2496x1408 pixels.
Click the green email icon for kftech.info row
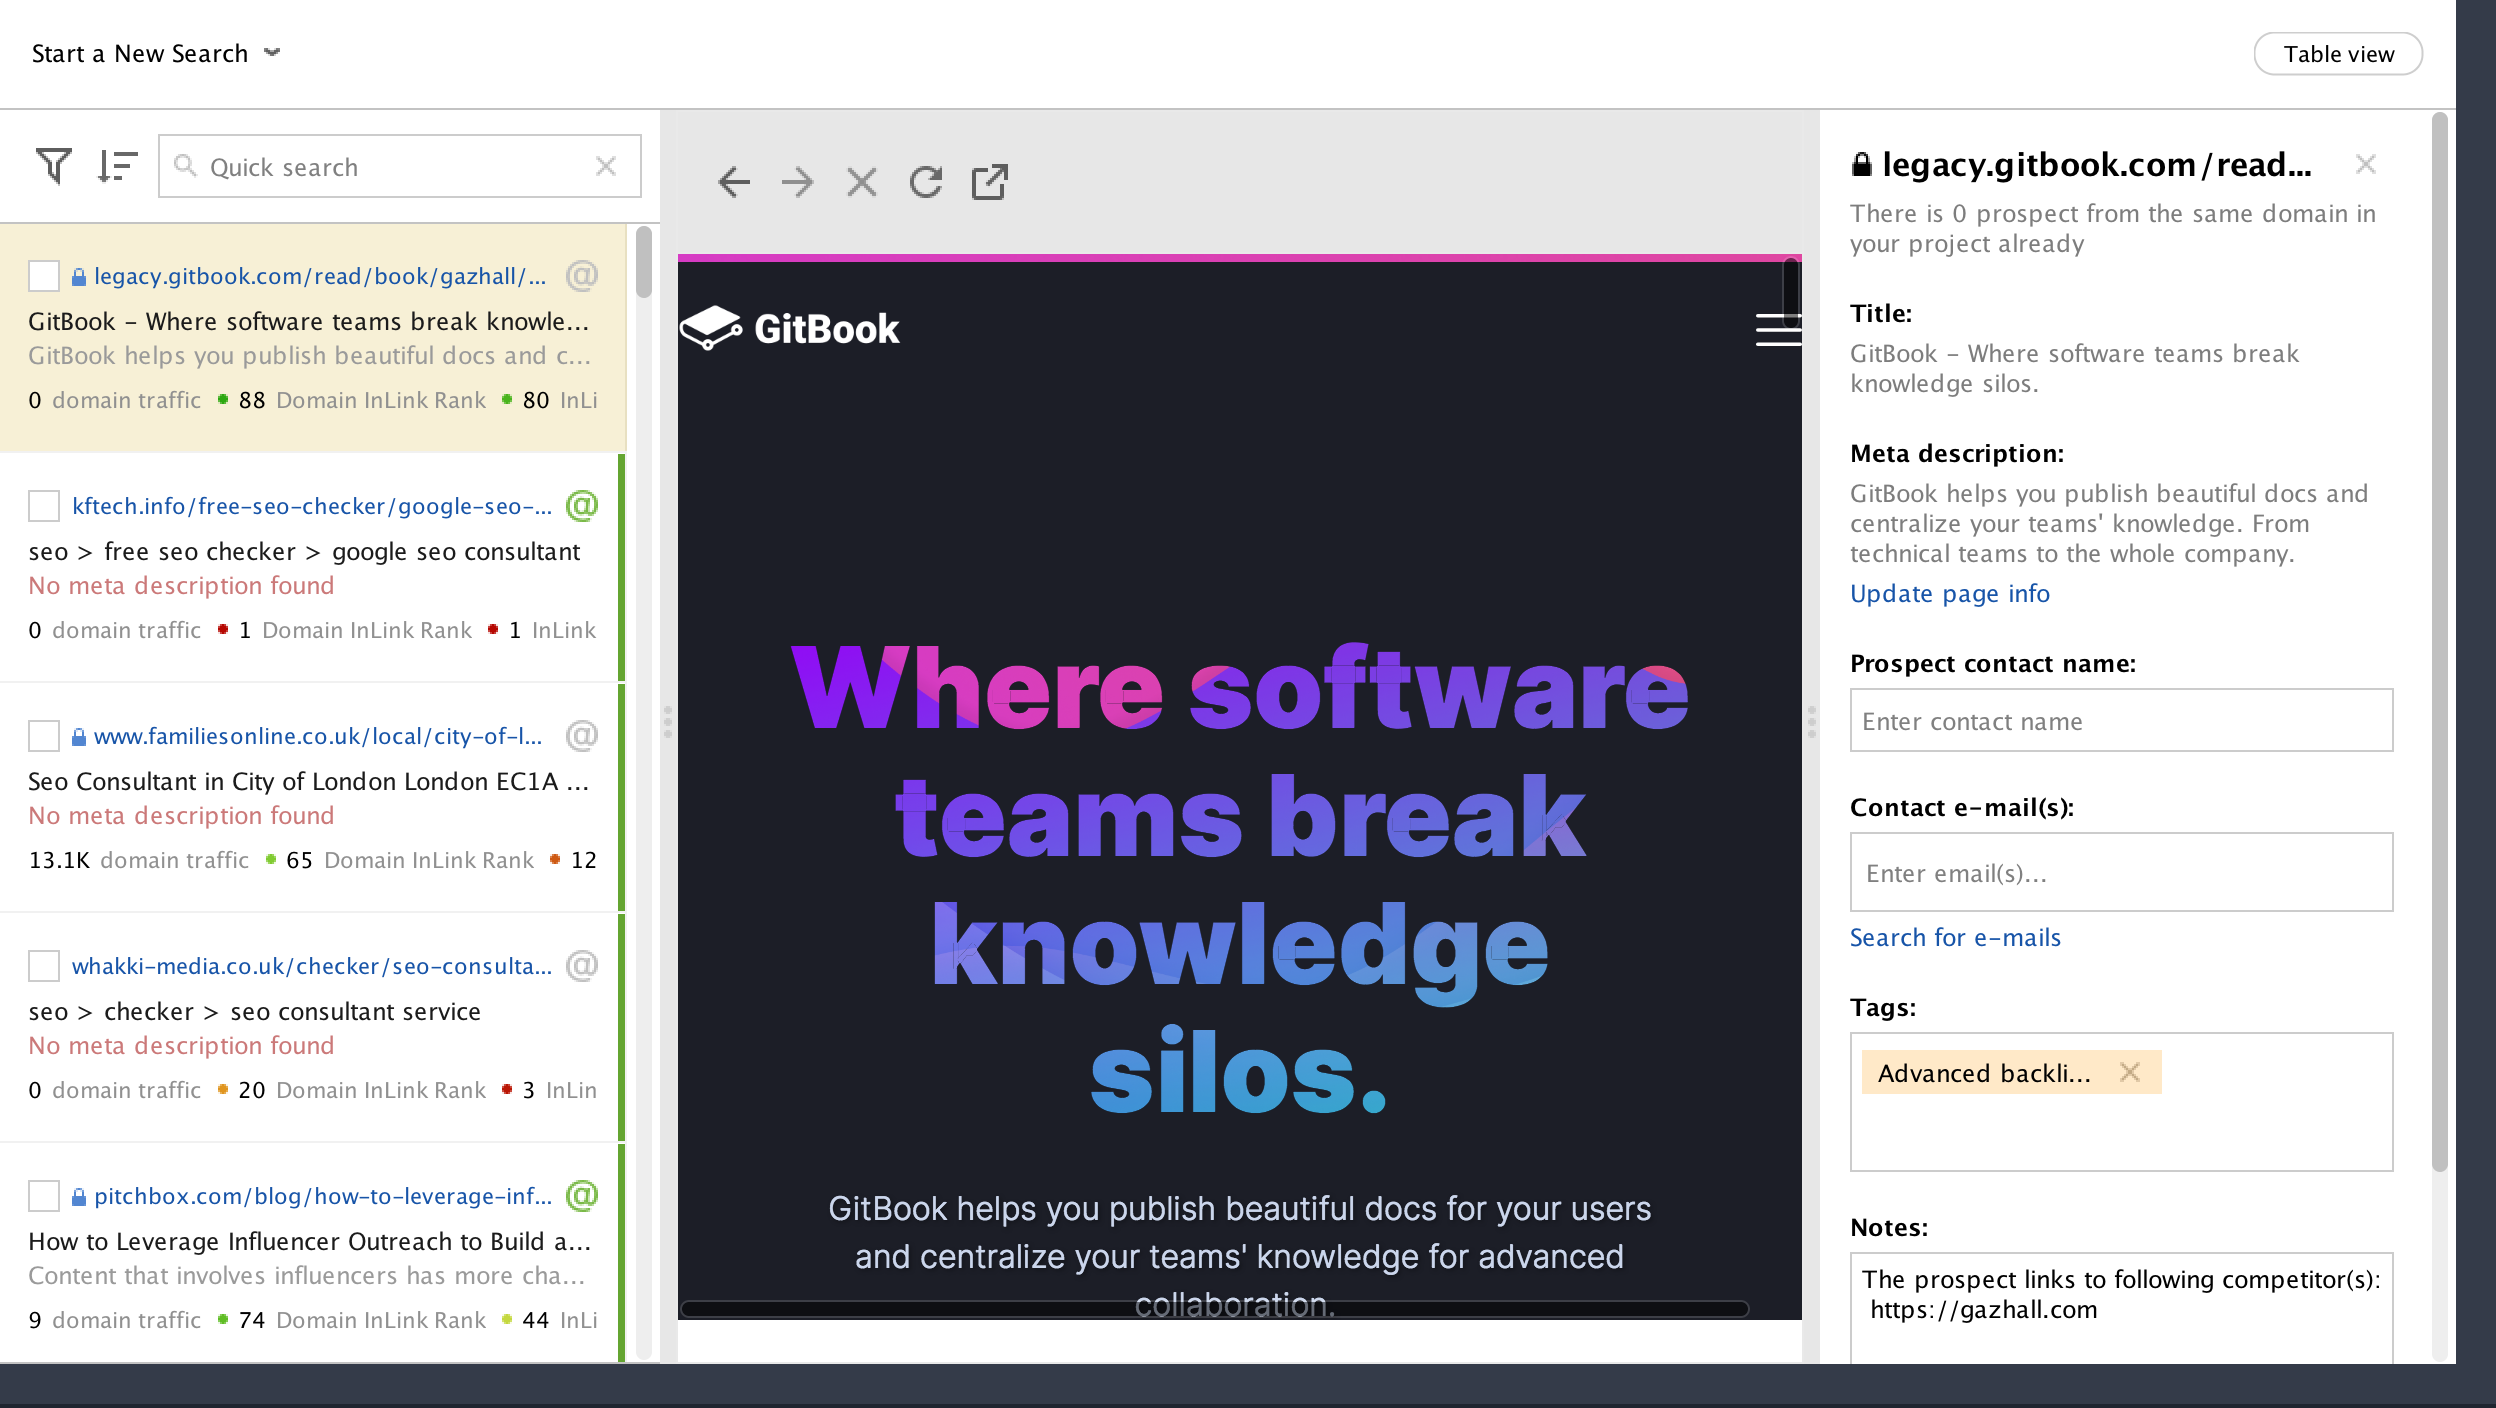[582, 505]
